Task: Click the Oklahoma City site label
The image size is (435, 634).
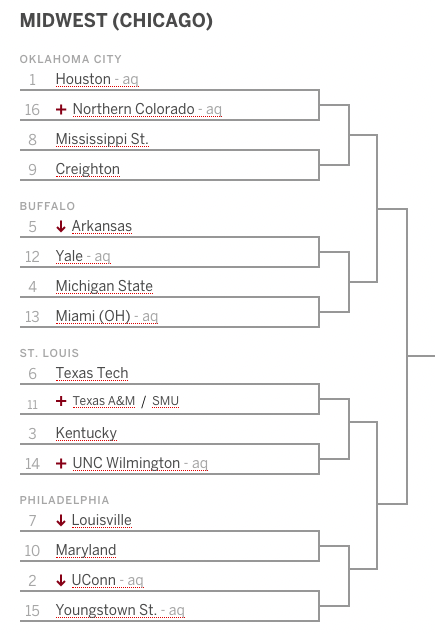Action: pos(71,59)
